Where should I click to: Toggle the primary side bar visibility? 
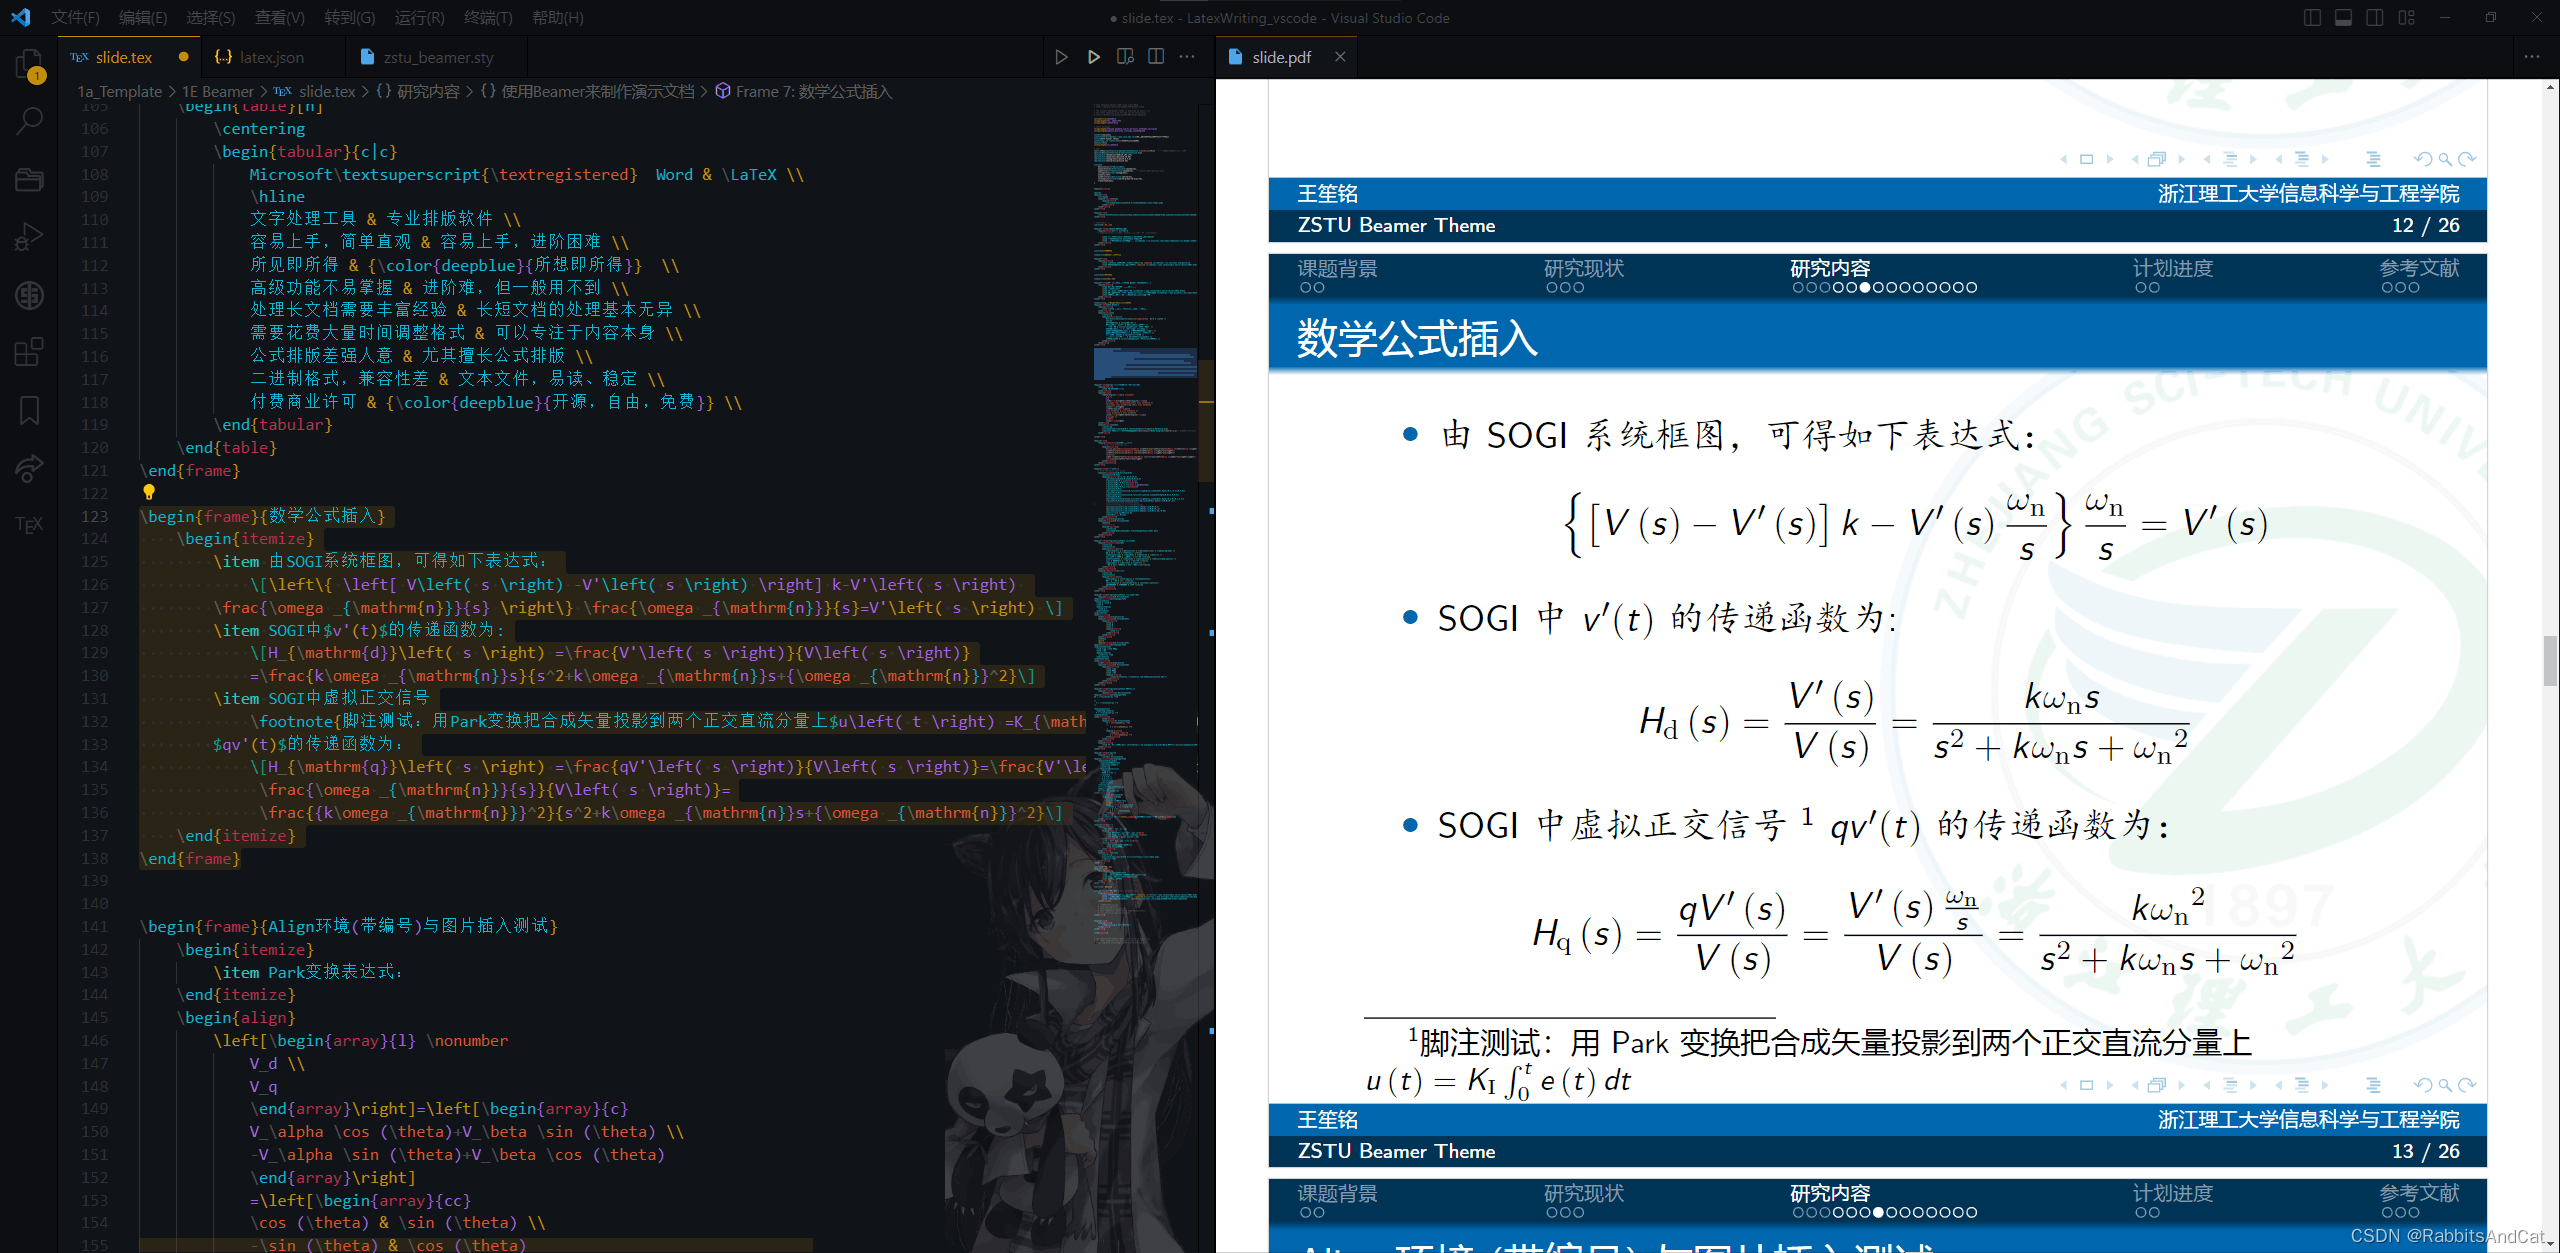[2311, 17]
